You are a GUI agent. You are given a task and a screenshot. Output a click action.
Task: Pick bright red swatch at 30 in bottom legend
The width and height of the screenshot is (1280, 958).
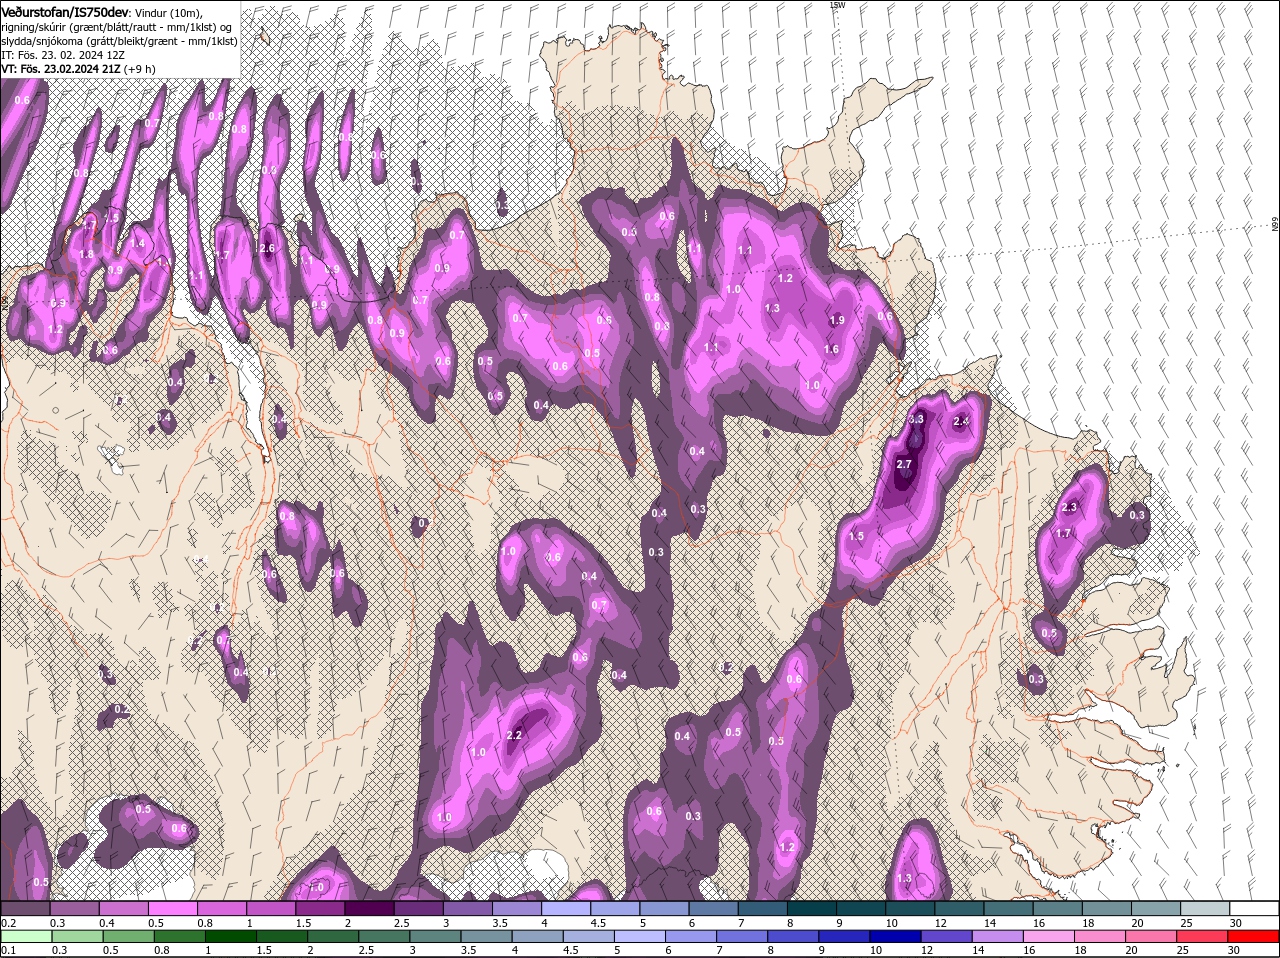click(x=1253, y=936)
